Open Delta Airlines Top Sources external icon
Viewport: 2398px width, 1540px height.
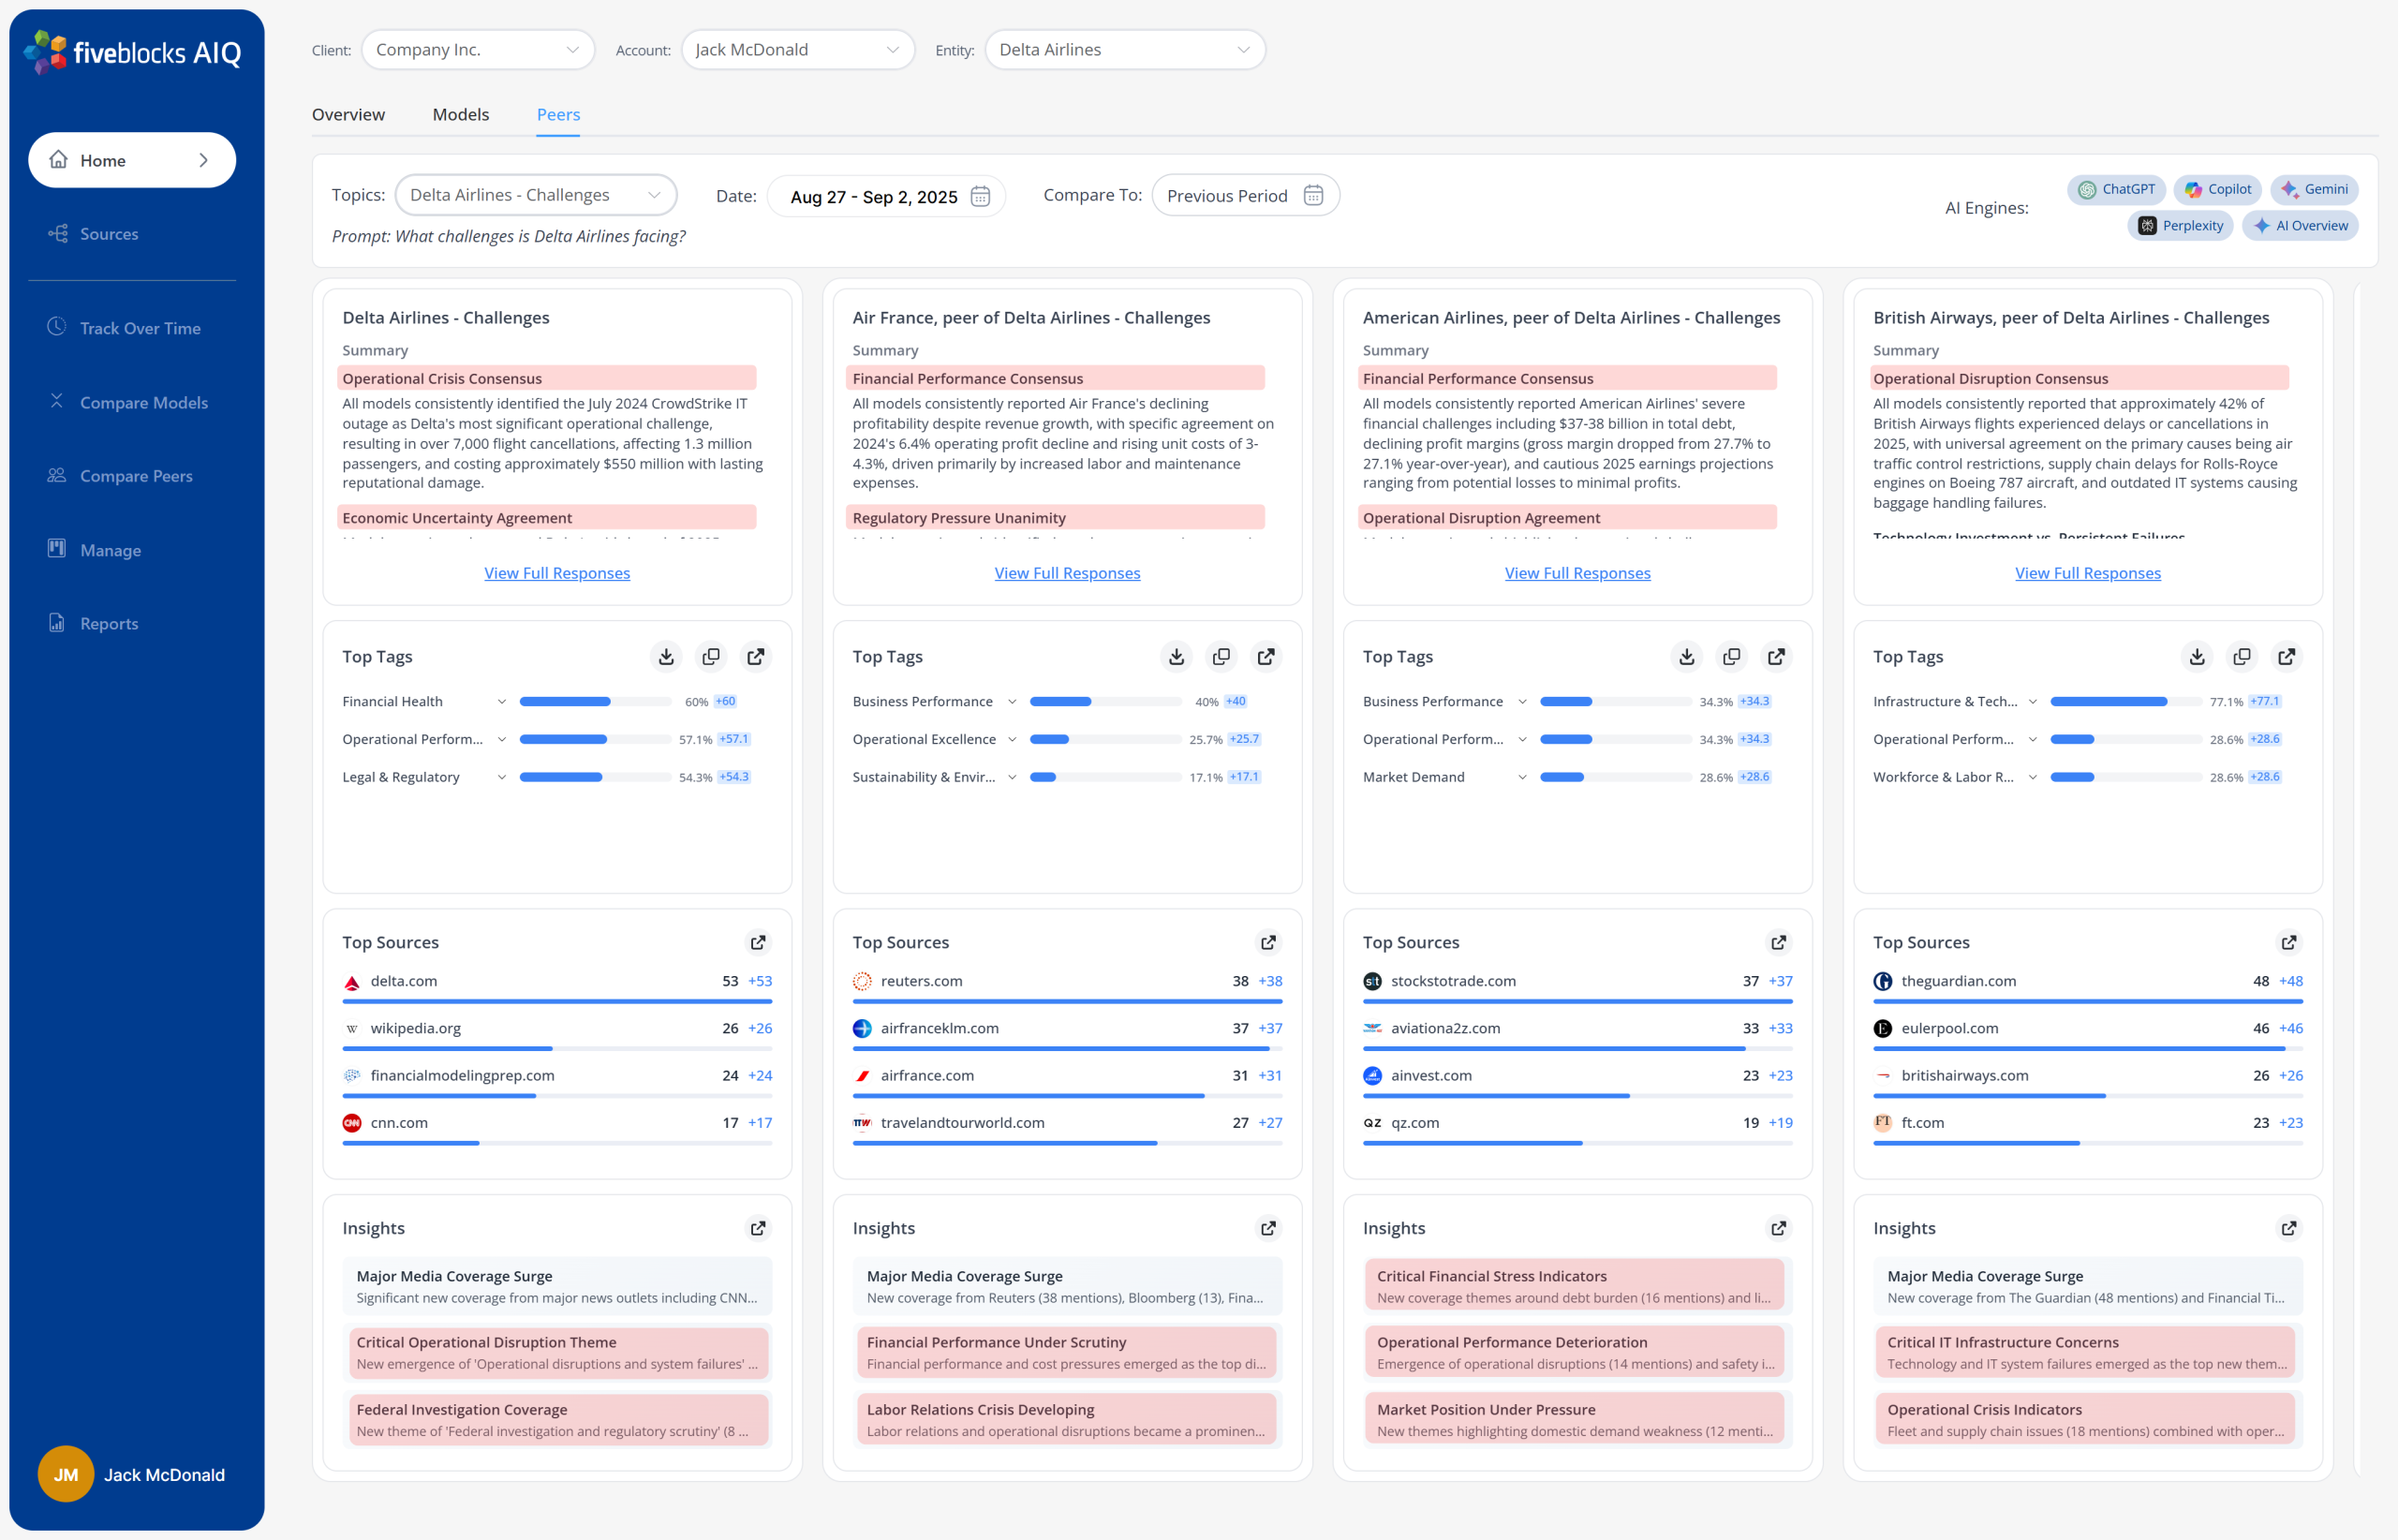(758, 943)
